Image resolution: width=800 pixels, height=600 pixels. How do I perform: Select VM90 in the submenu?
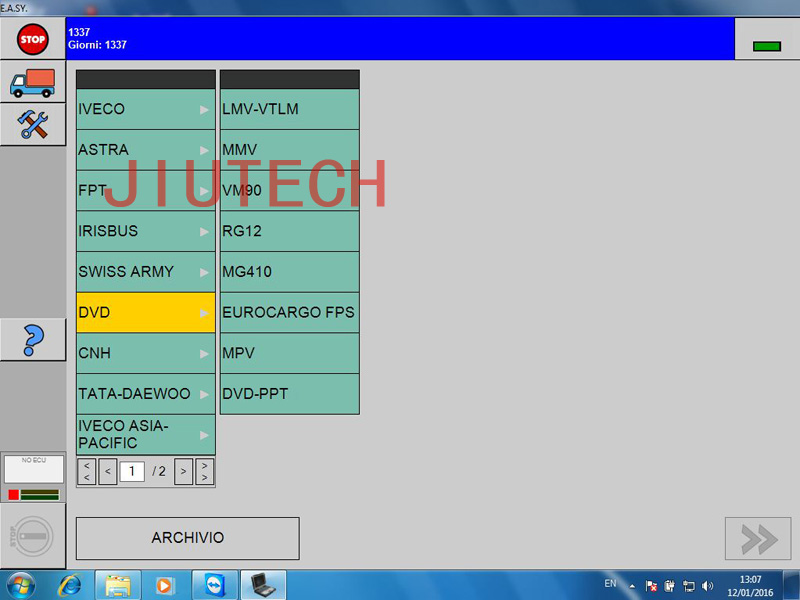coord(290,190)
